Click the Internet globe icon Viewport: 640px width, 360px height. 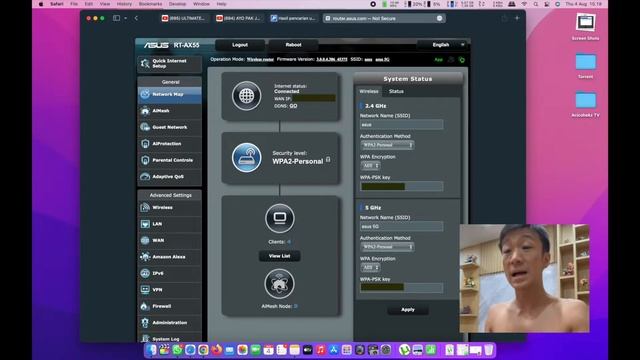247,96
